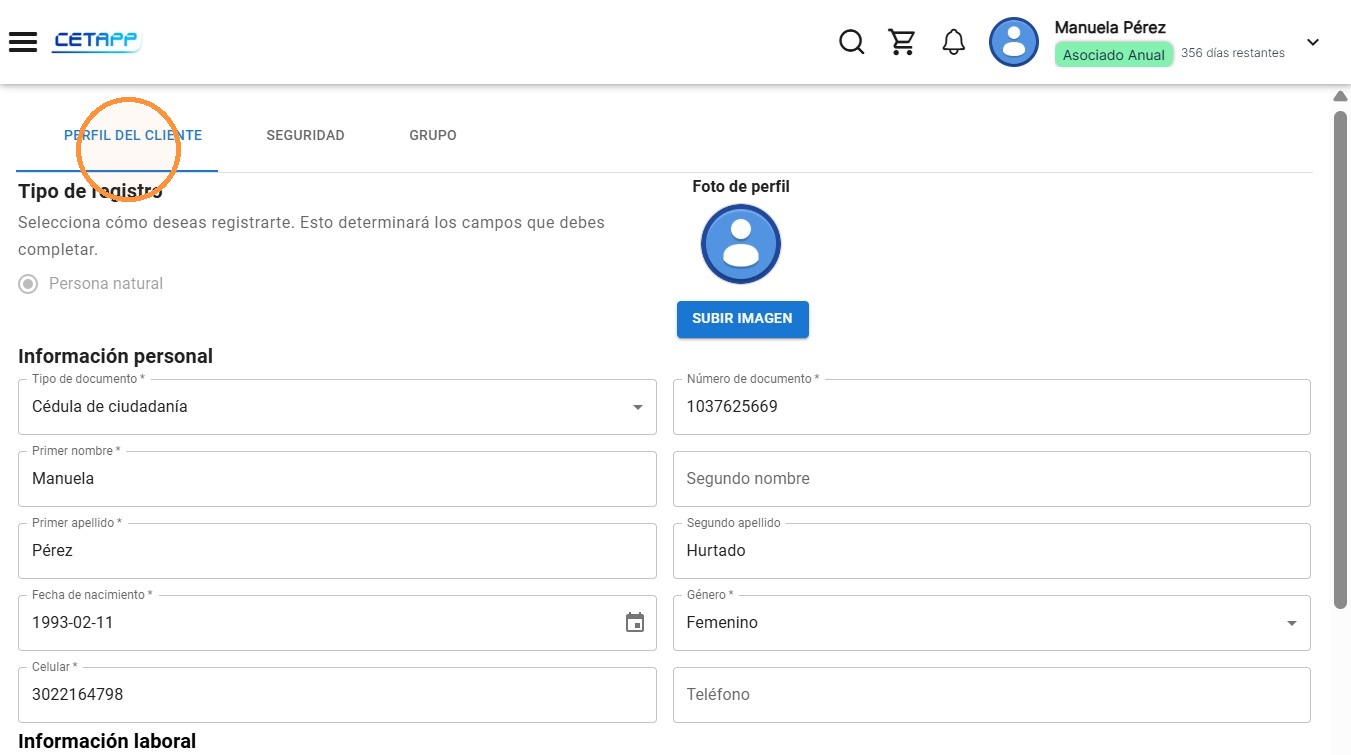The image size is (1351, 755).
Task: Click the profile photo placeholder image
Action: coord(741,244)
